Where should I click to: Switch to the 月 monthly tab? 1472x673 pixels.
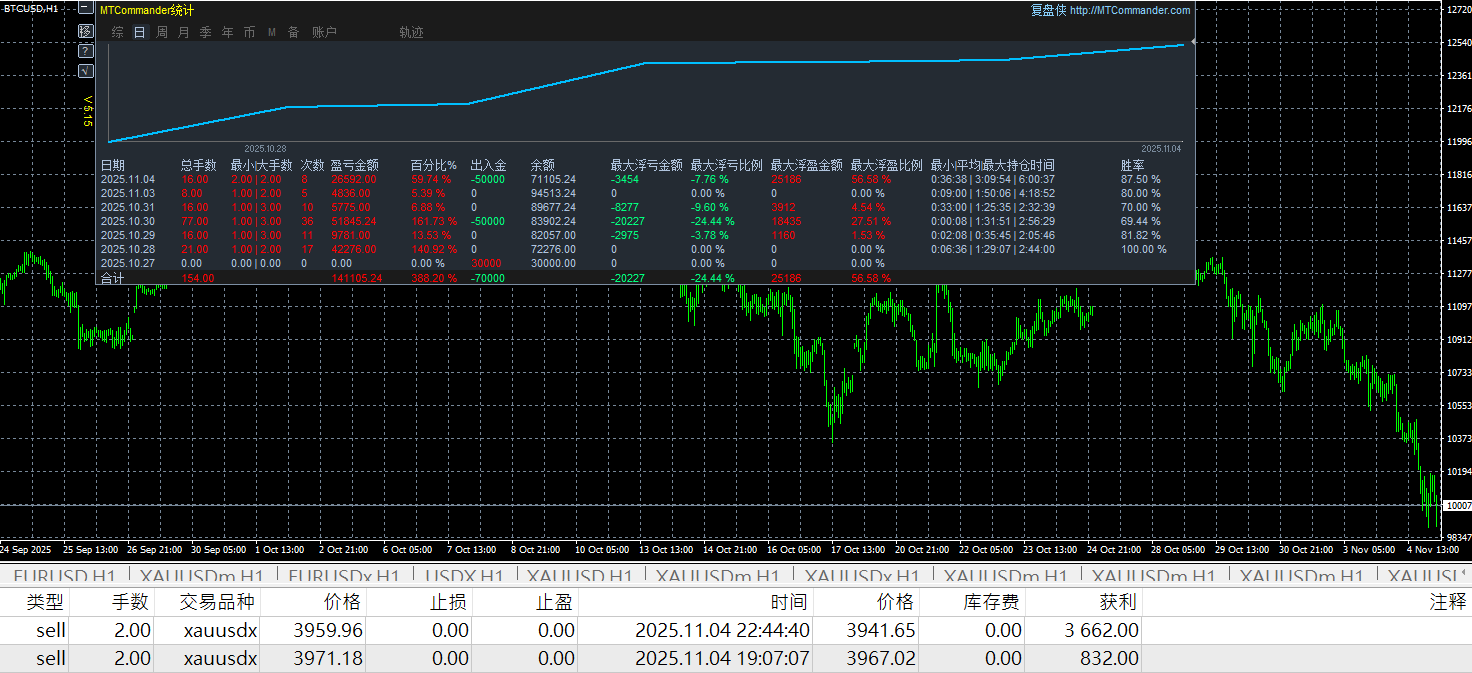click(x=184, y=32)
